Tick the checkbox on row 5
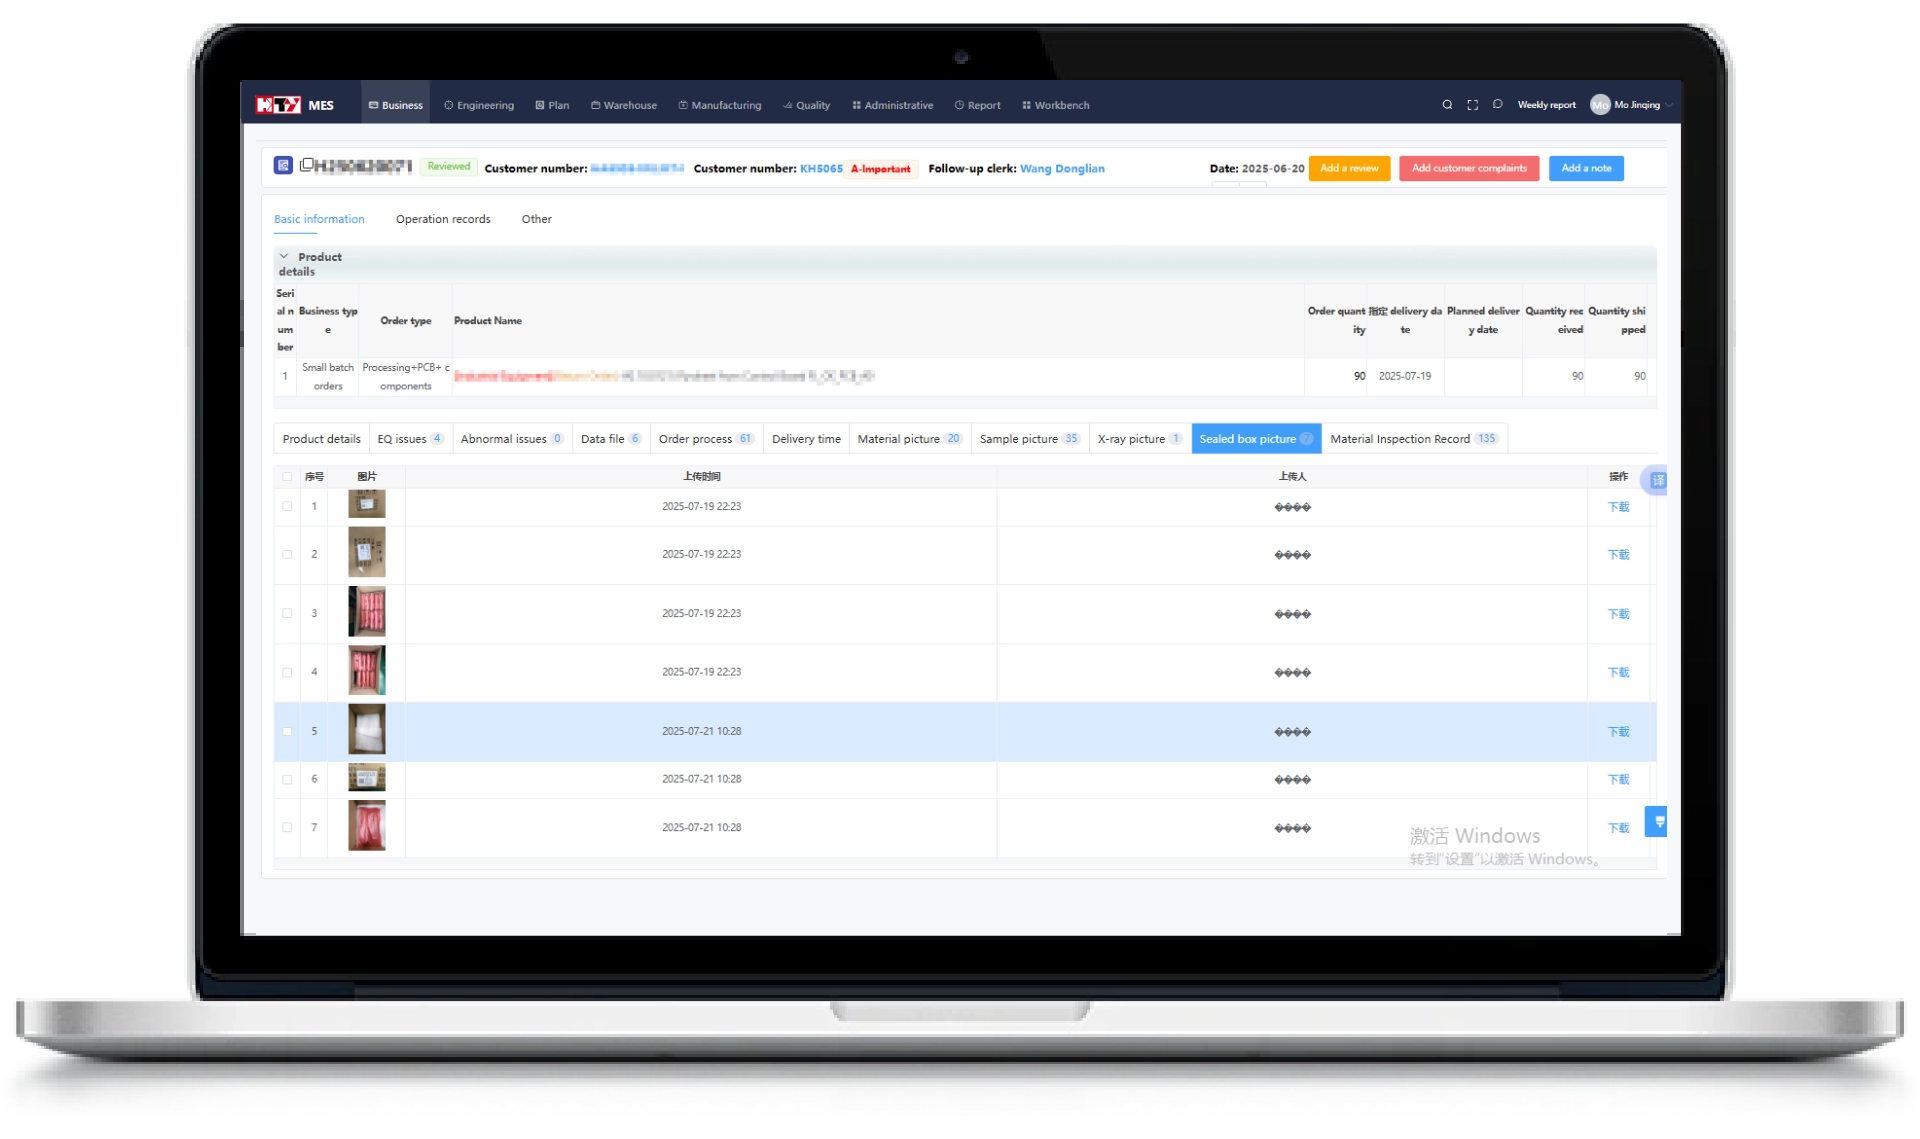The image size is (1920, 1139). point(287,732)
